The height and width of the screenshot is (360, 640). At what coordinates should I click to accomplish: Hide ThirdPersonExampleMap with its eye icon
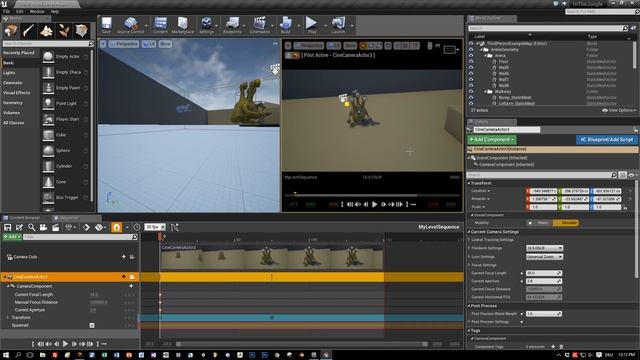click(471, 43)
